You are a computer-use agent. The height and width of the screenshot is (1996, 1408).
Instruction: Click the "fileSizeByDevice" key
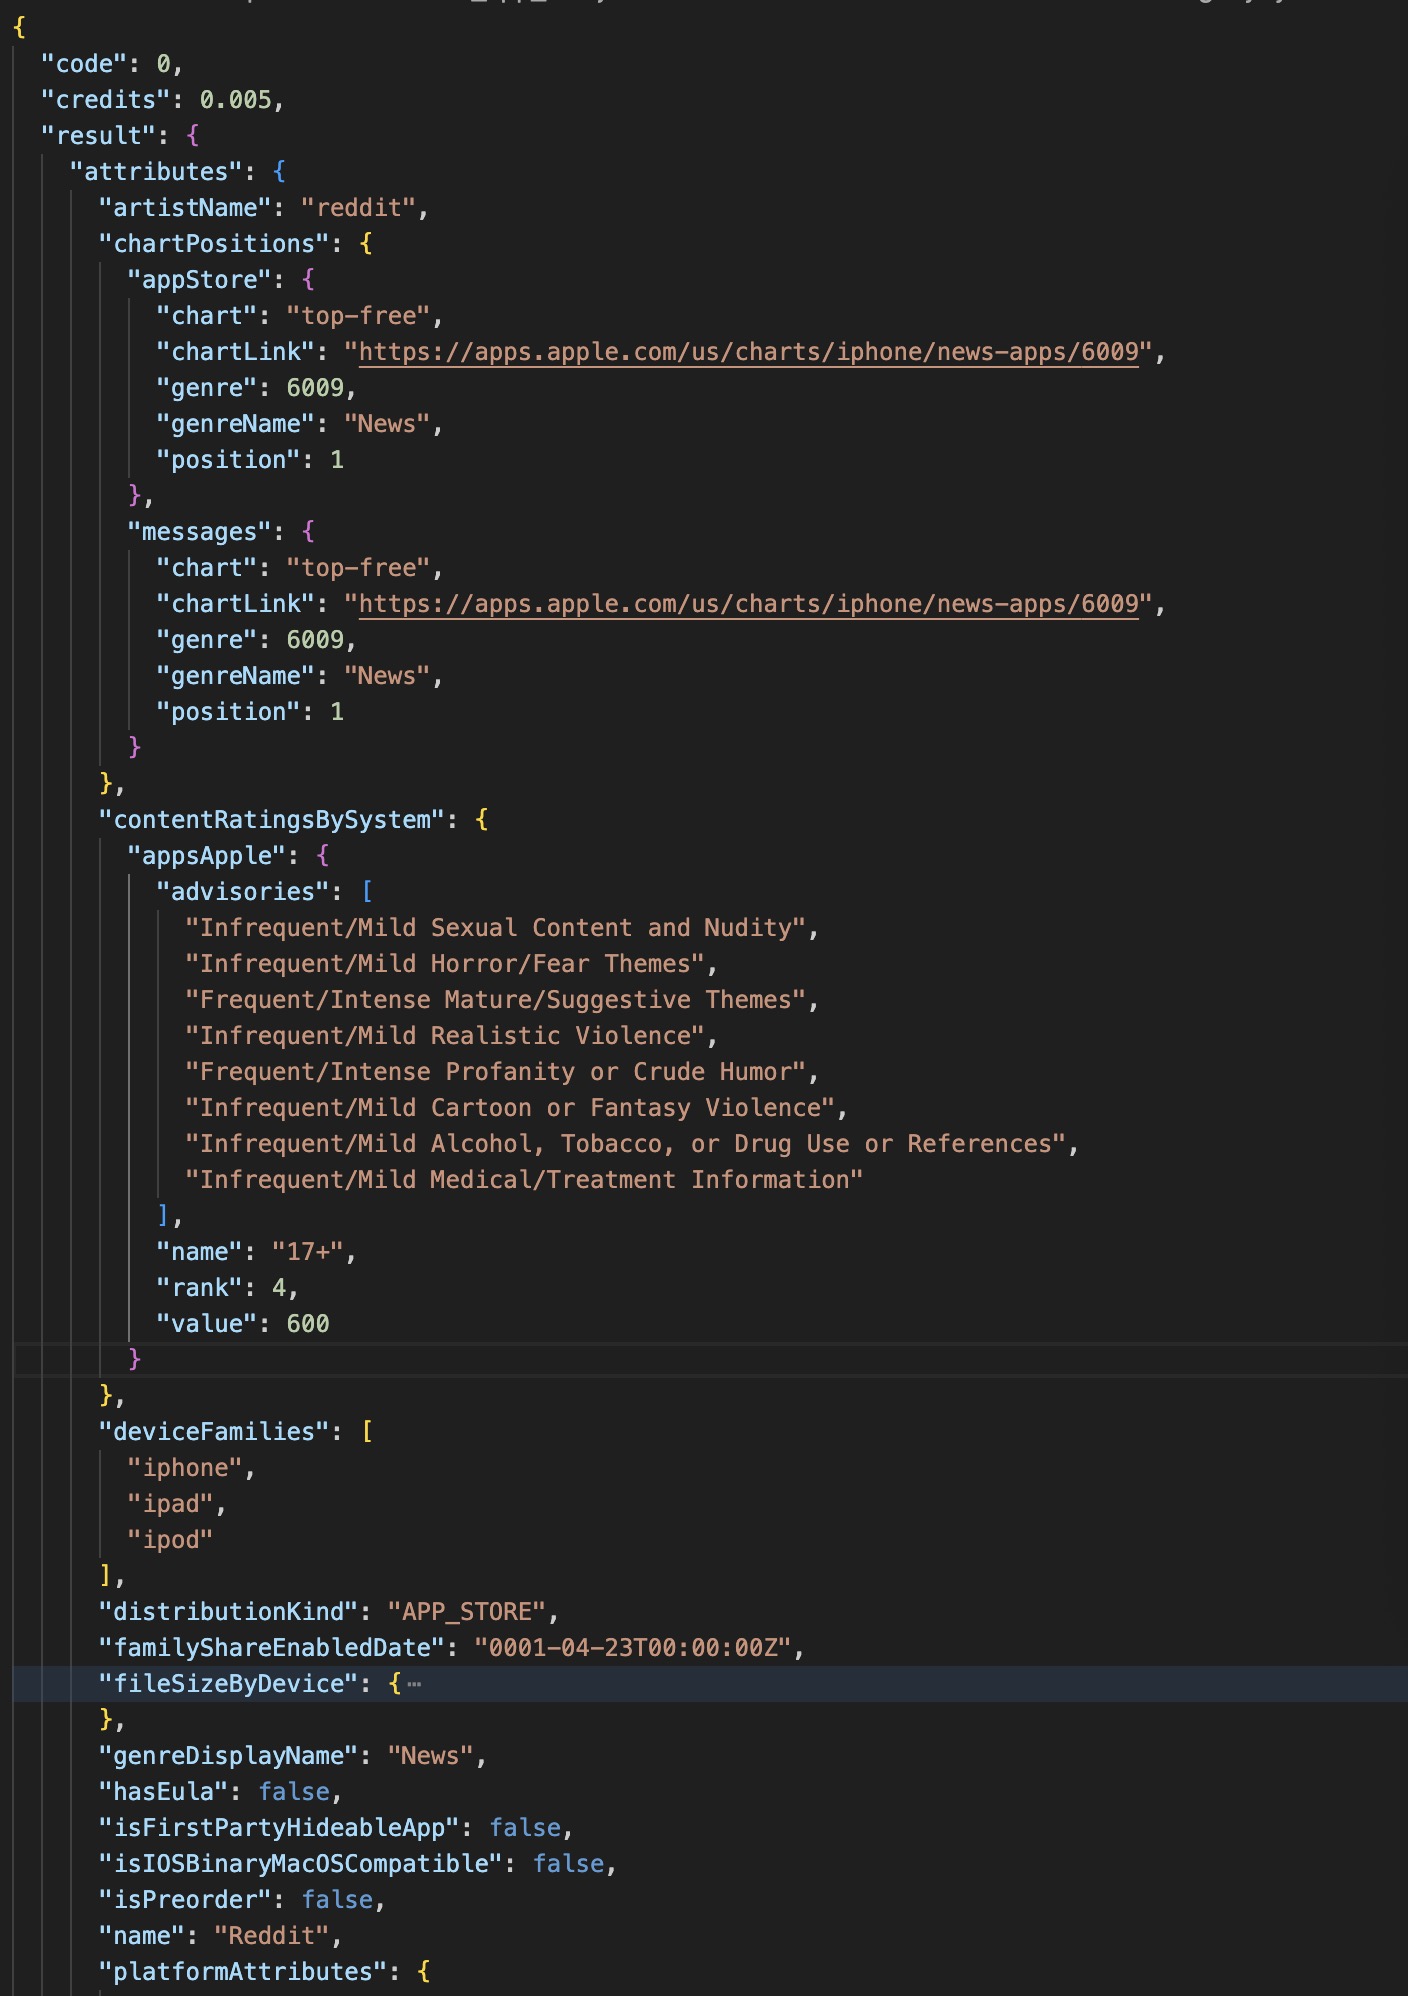coord(229,1684)
